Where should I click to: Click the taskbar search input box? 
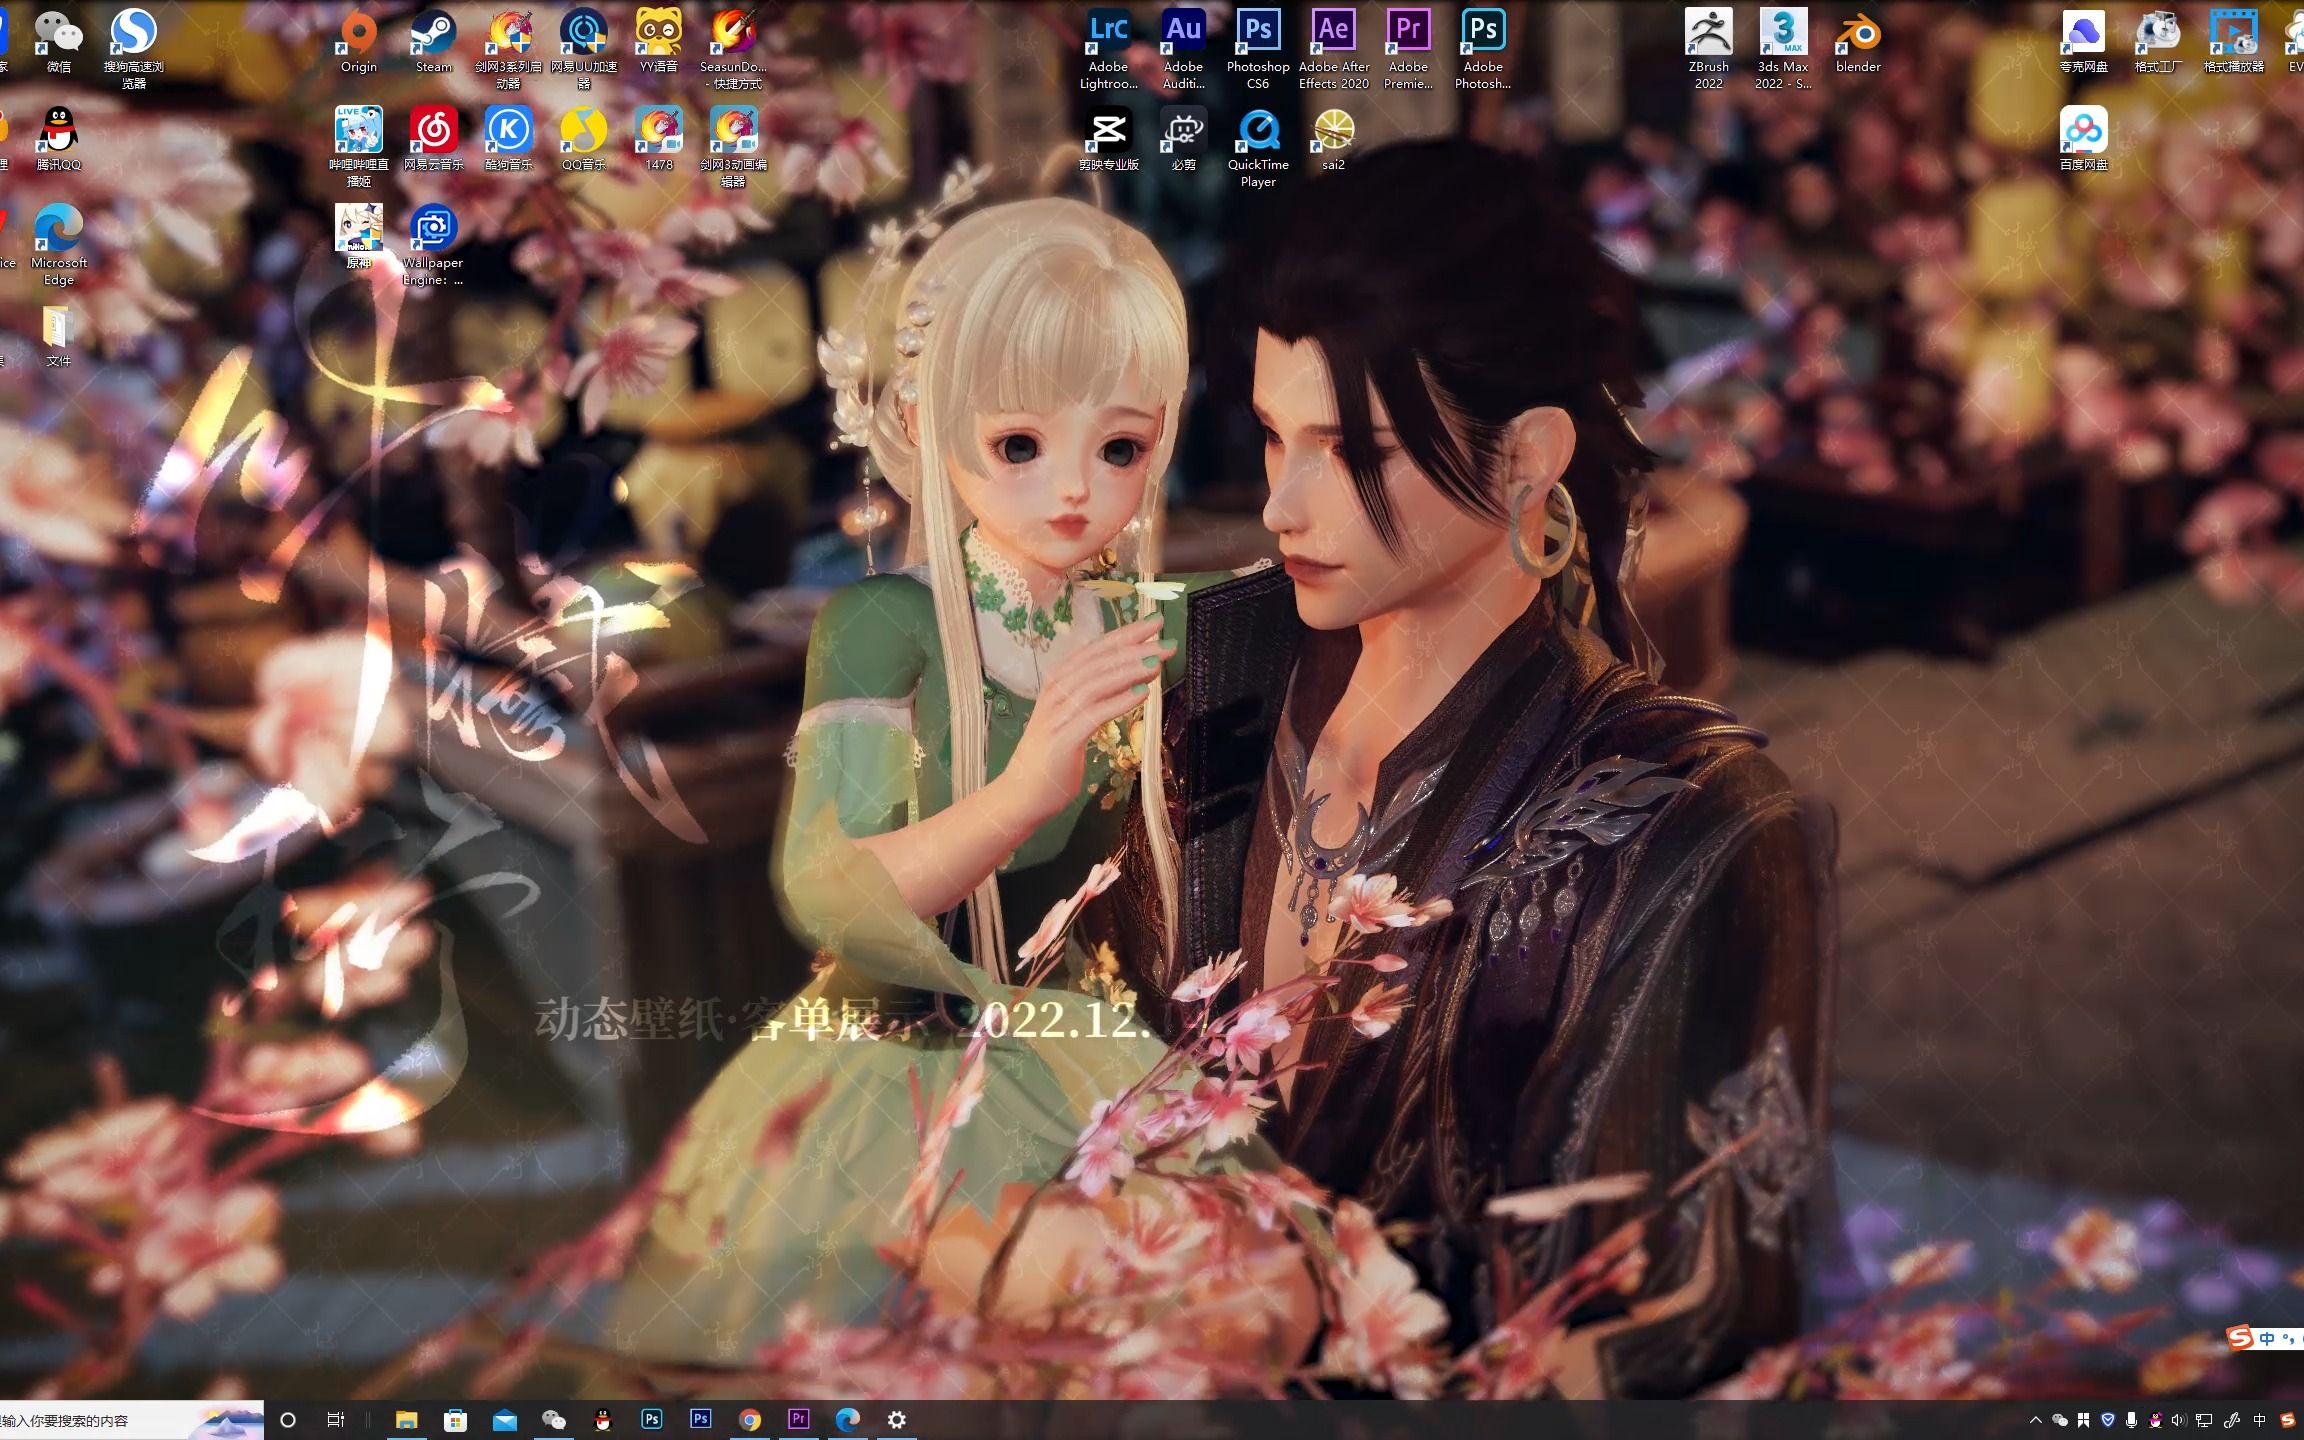131,1420
